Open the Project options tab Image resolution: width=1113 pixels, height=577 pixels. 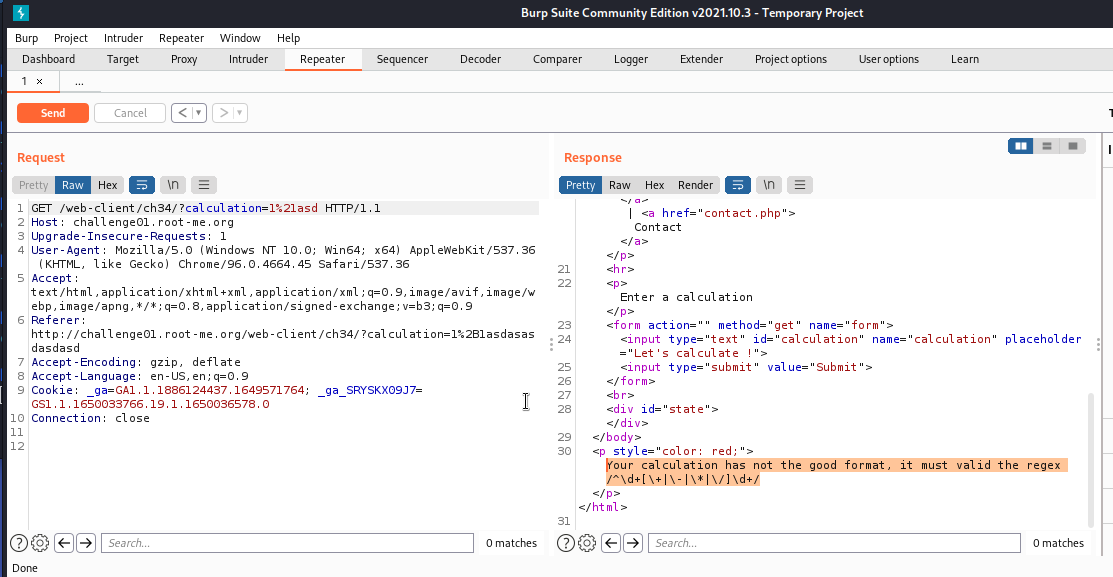point(791,60)
